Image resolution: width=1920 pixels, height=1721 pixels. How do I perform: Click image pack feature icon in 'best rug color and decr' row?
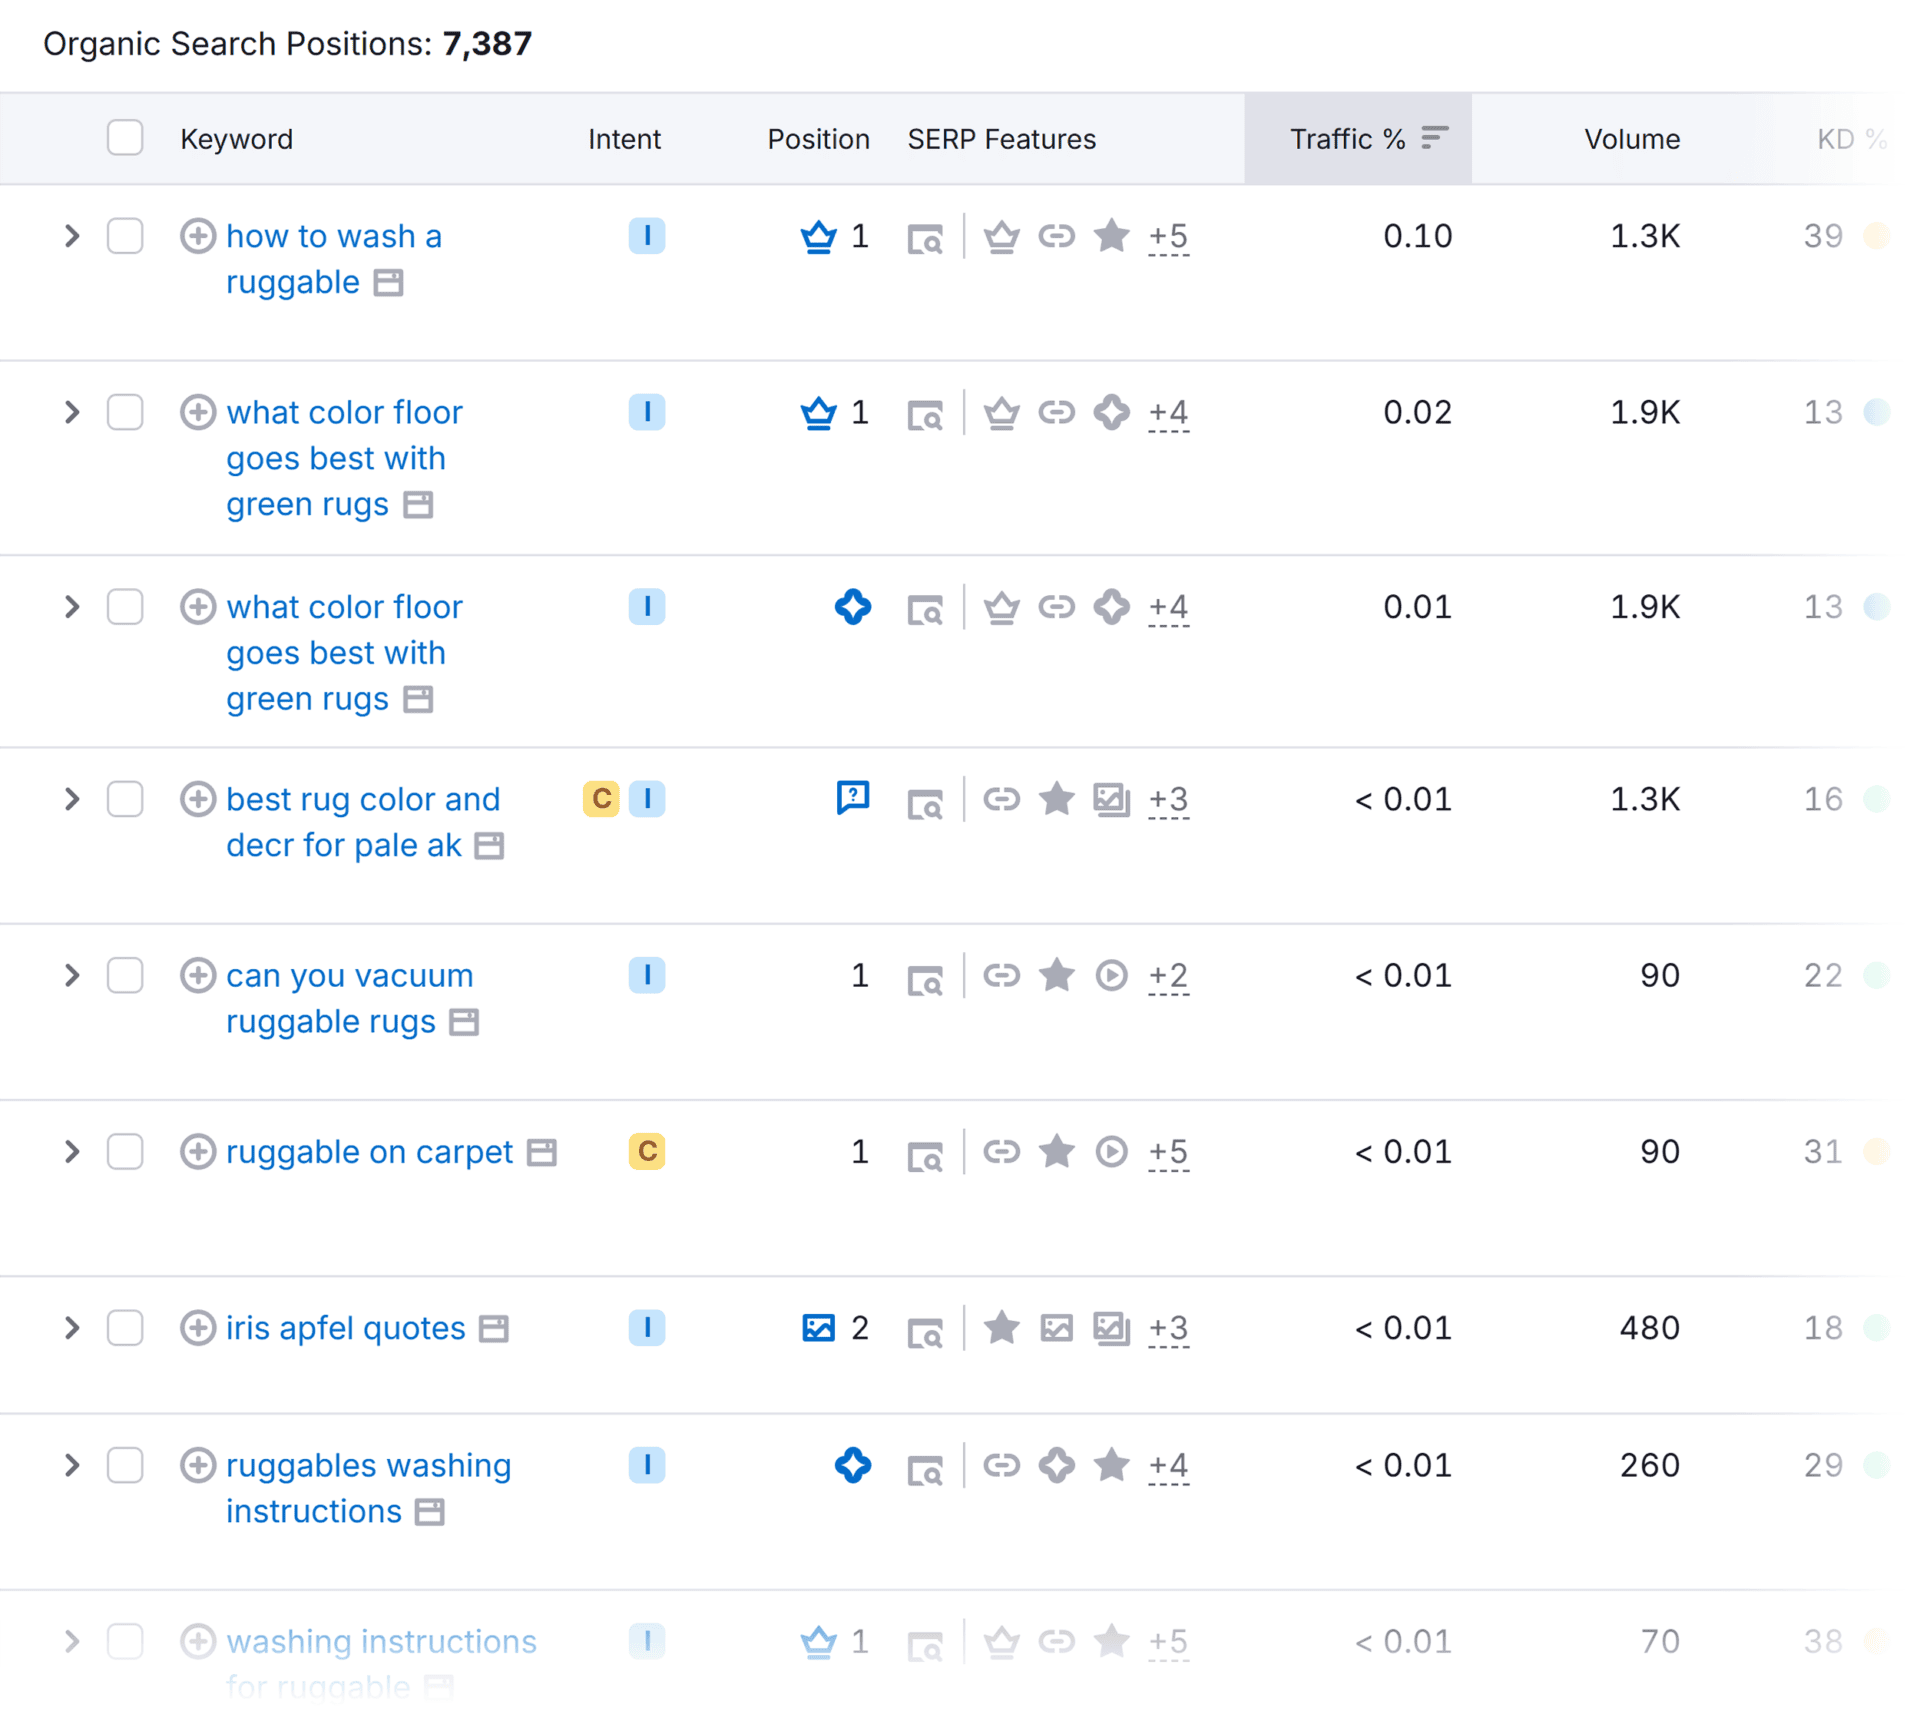click(1111, 799)
